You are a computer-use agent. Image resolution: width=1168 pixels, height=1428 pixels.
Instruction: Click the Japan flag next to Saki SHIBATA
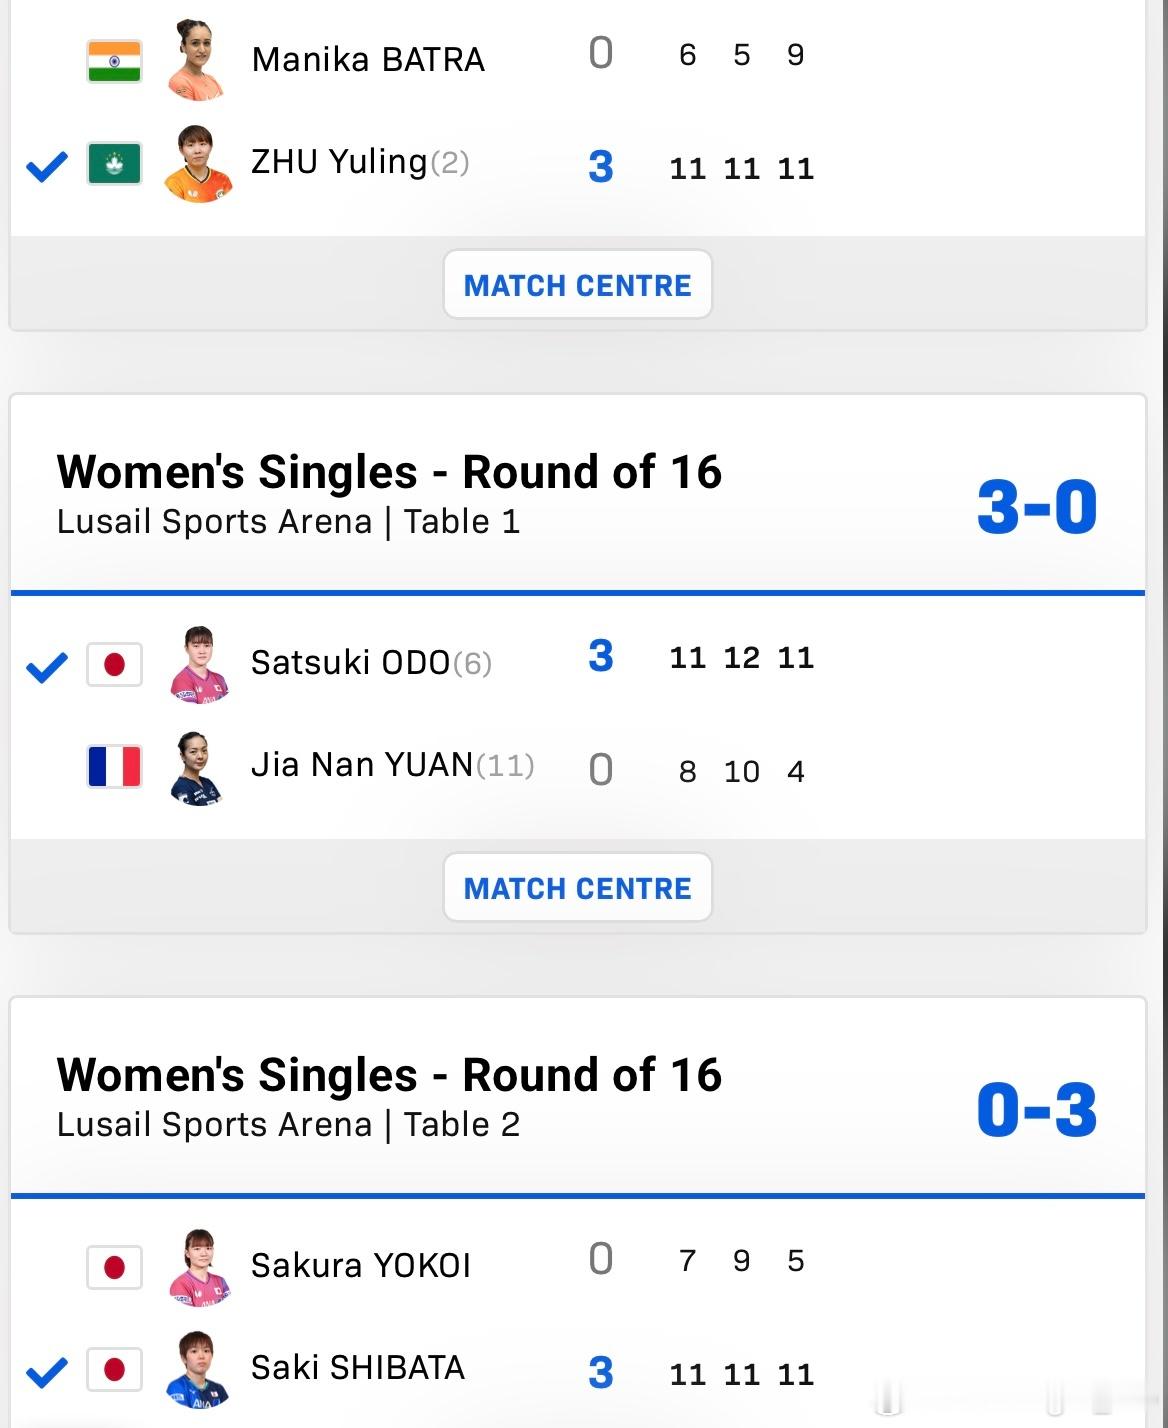tap(114, 1369)
